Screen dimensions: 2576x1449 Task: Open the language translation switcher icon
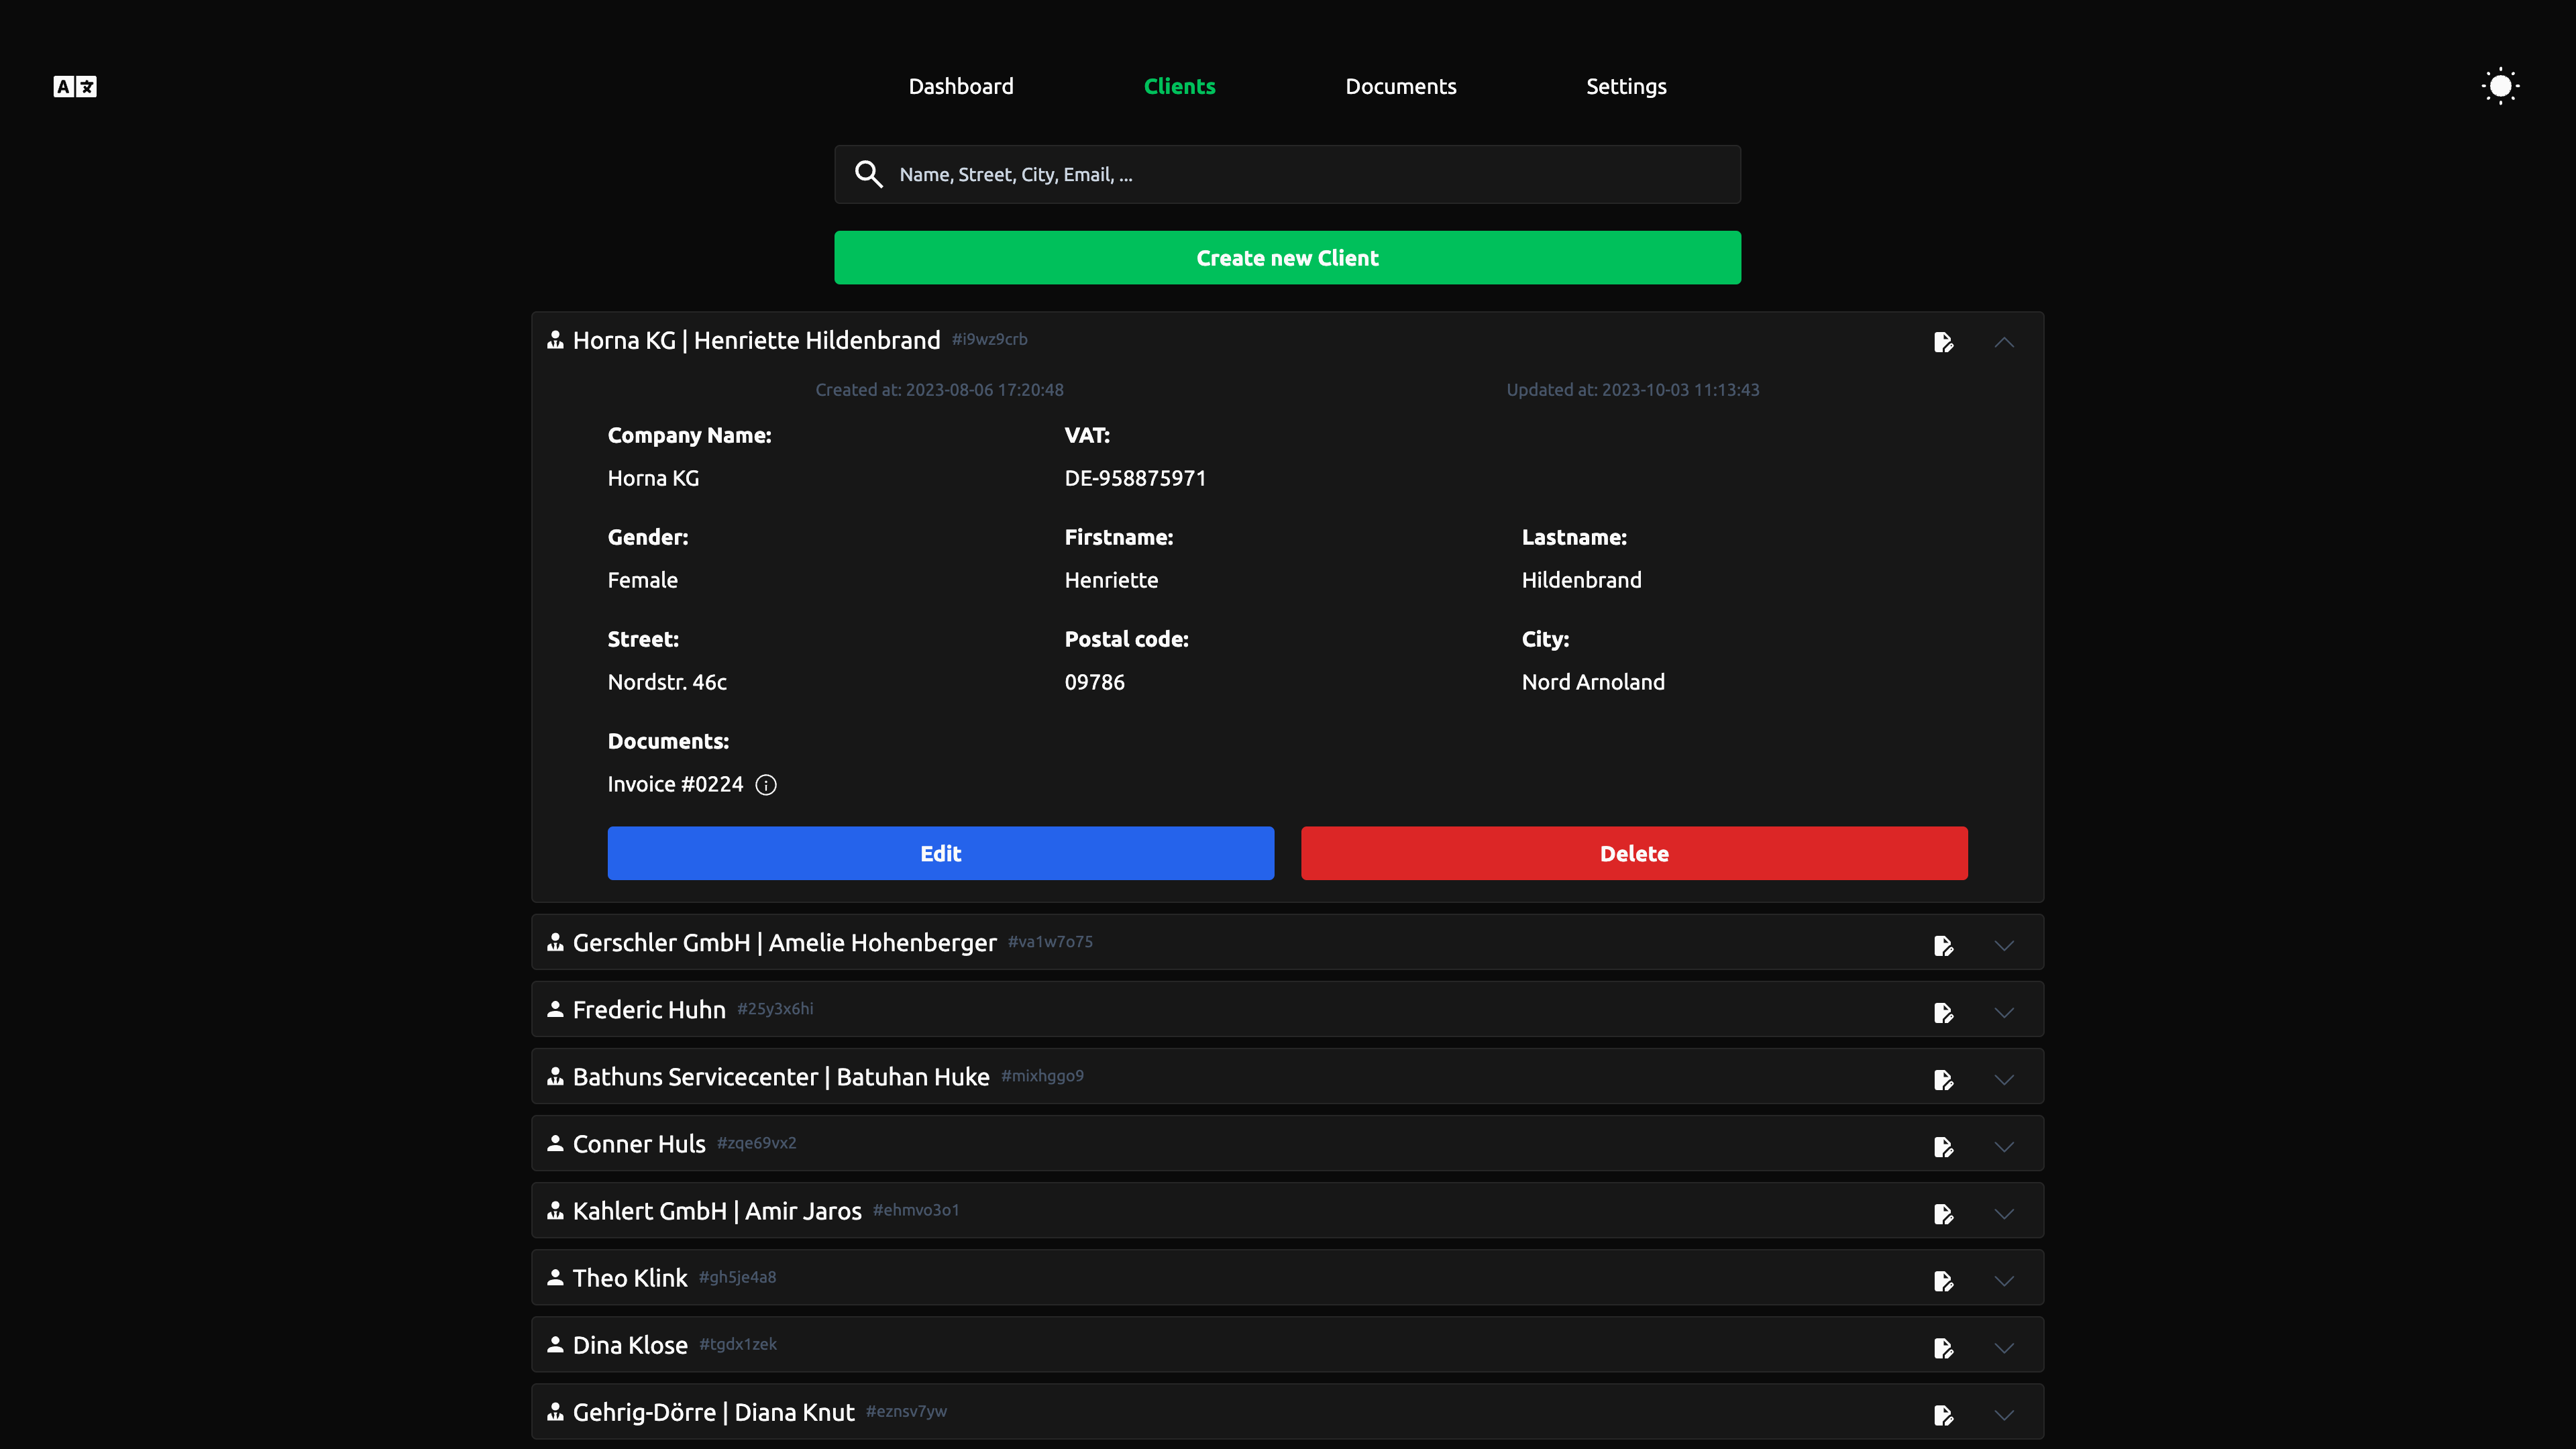[x=75, y=87]
